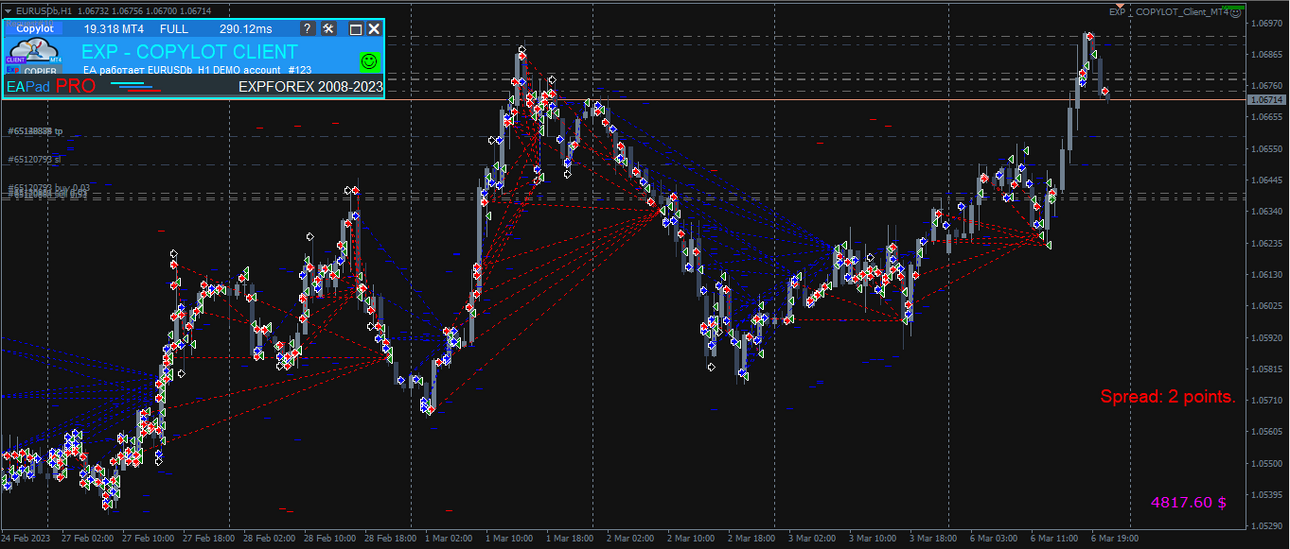Image resolution: width=1290 pixels, height=549 pixels.
Task: Click the current price label 1.06714
Action: 1267,100
